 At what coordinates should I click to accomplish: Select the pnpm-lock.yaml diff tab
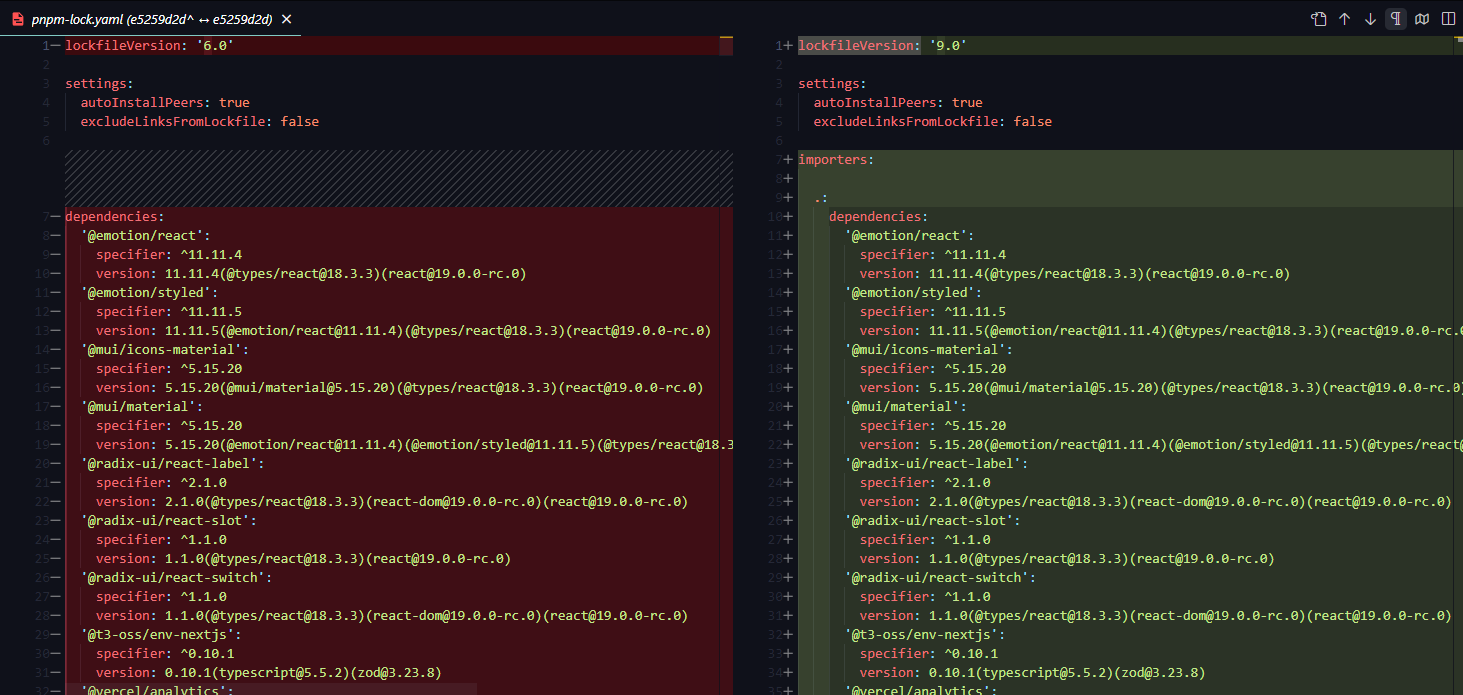tap(150, 19)
